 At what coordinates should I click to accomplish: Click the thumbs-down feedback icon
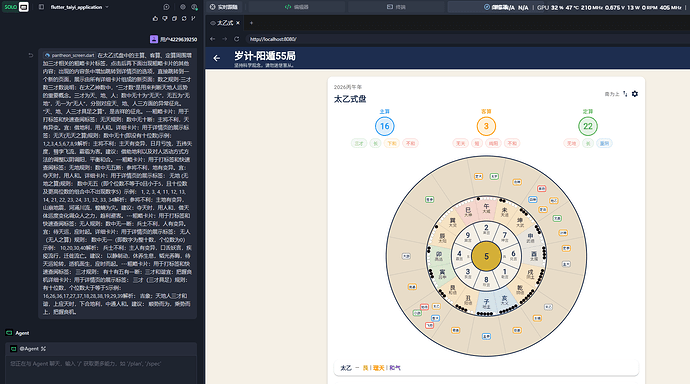(x=165, y=18)
